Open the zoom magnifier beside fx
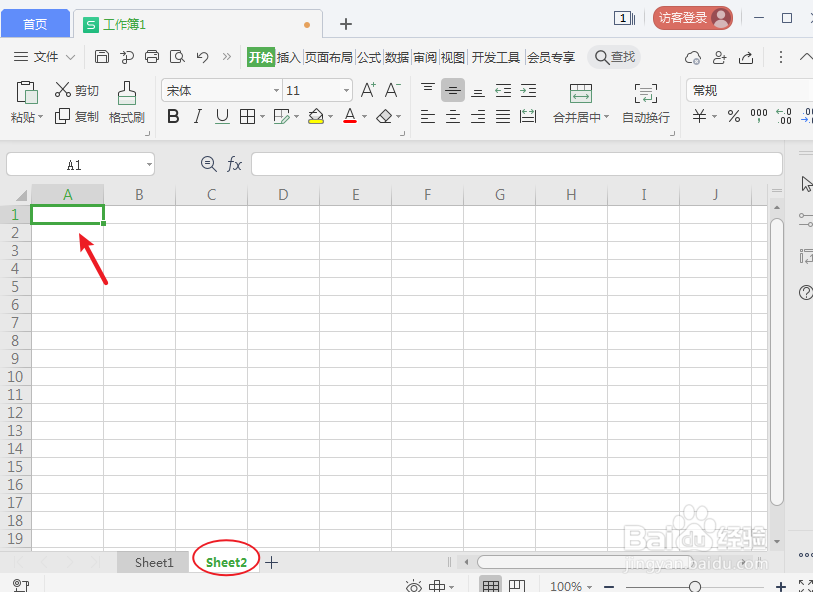Image resolution: width=813 pixels, height=592 pixels. point(209,165)
